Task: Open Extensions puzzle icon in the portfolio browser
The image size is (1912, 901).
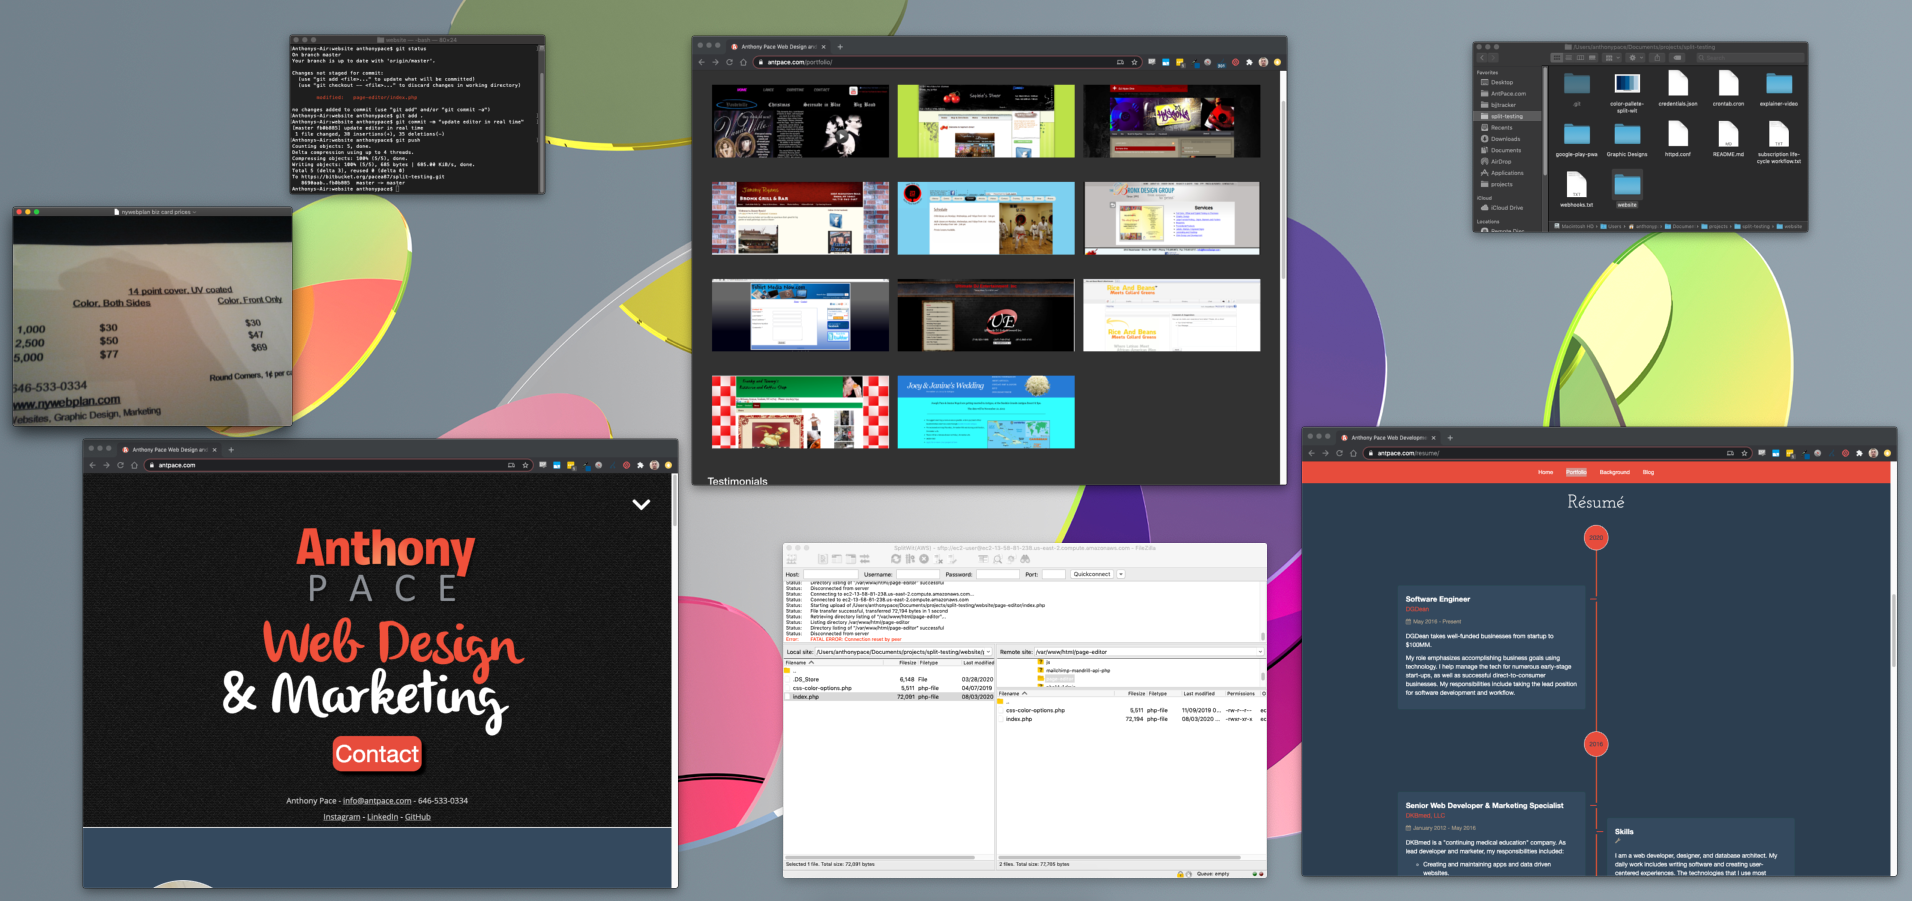Action: (1249, 62)
